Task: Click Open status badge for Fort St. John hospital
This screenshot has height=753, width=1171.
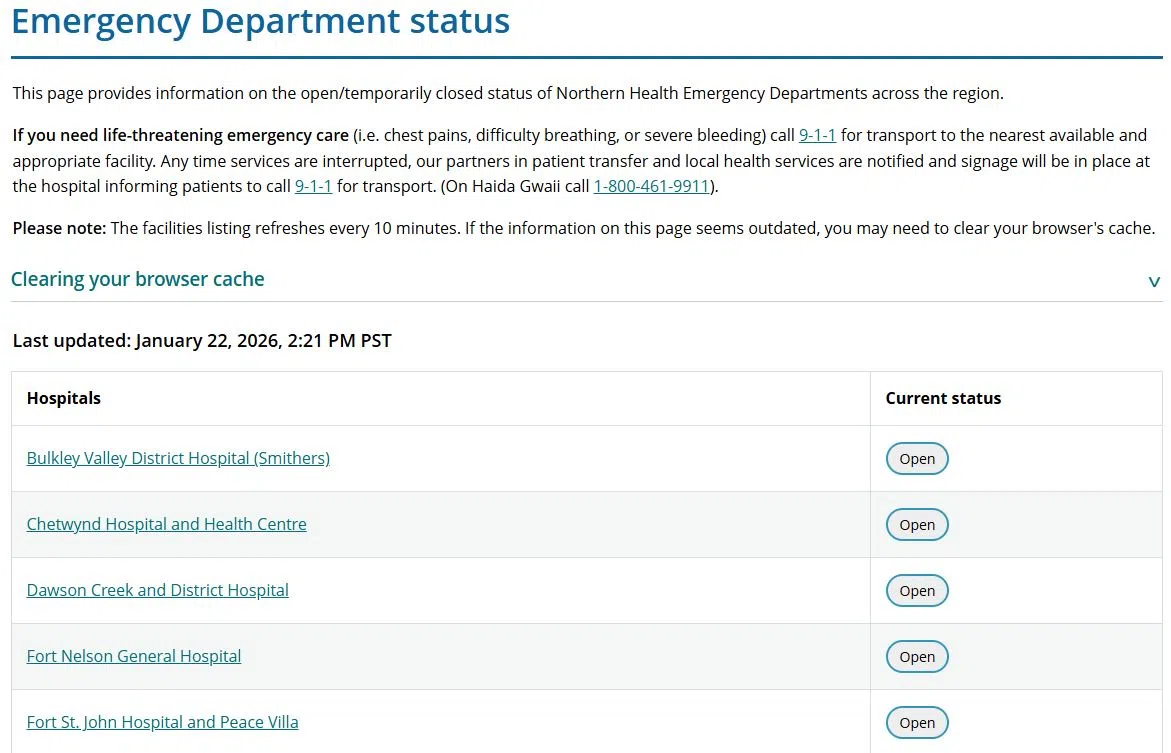Action: point(916,723)
